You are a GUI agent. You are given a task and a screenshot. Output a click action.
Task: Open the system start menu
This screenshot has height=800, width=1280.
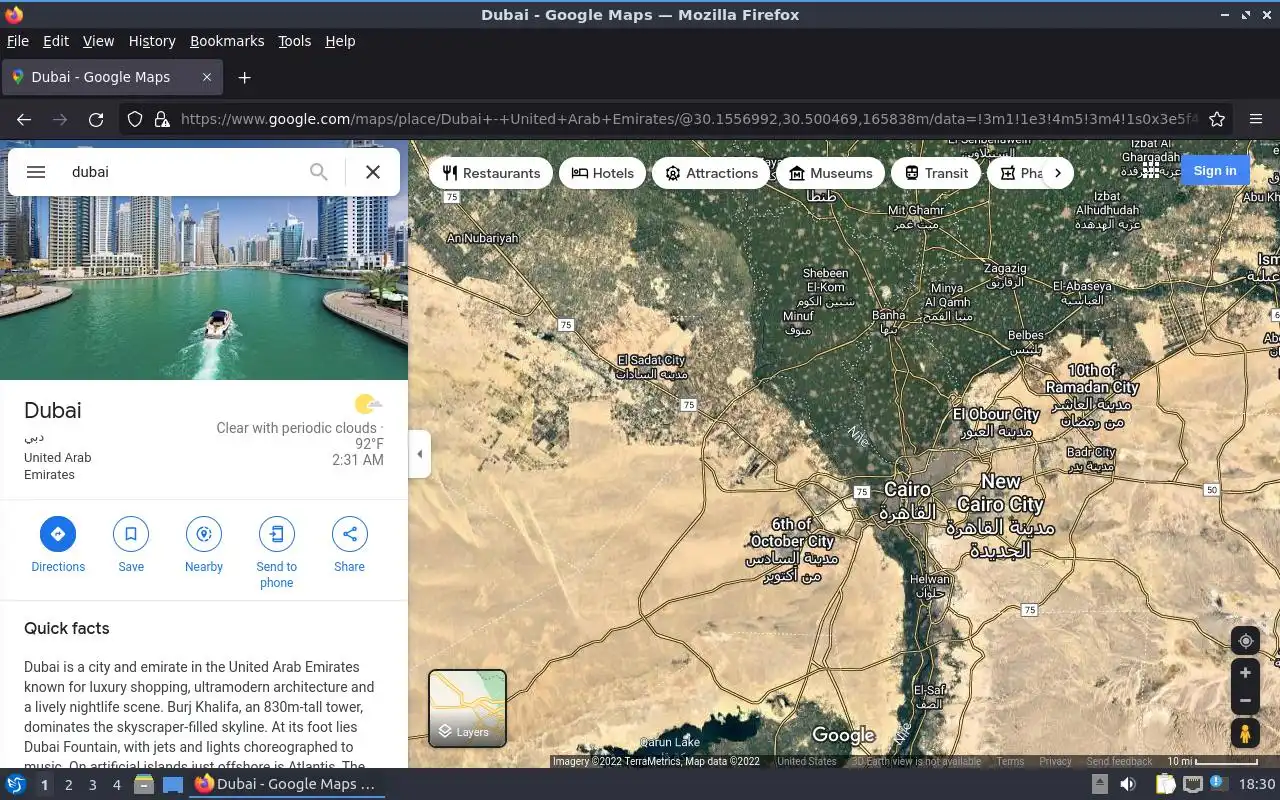16,784
